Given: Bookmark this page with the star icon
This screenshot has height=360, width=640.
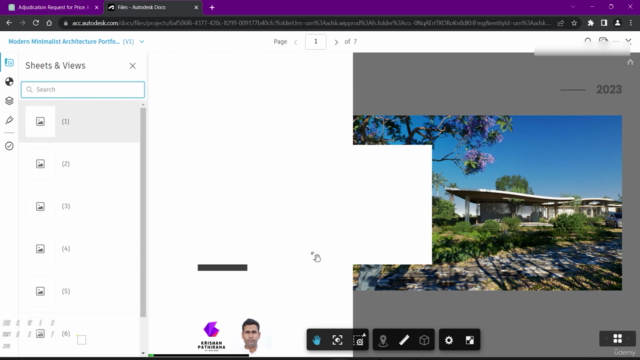Looking at the screenshot, I should tap(574, 23).
